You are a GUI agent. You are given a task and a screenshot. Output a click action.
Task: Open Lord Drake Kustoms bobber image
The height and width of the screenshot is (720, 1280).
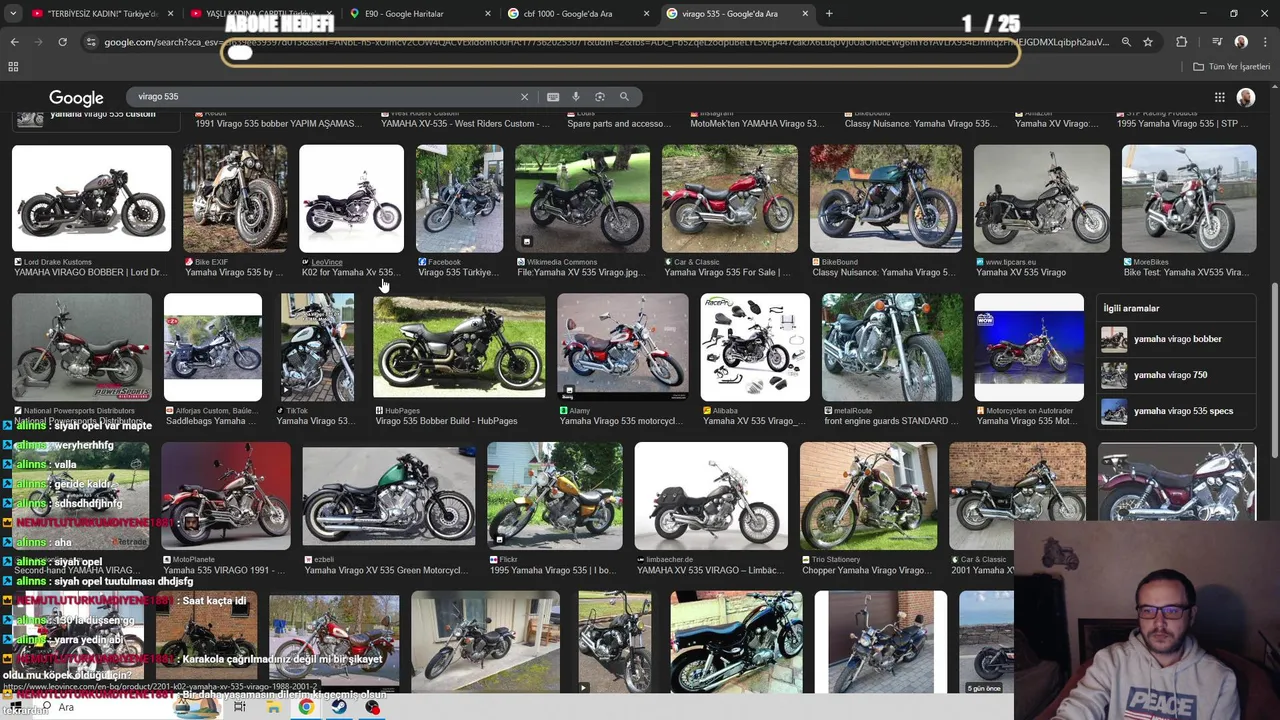click(x=91, y=198)
